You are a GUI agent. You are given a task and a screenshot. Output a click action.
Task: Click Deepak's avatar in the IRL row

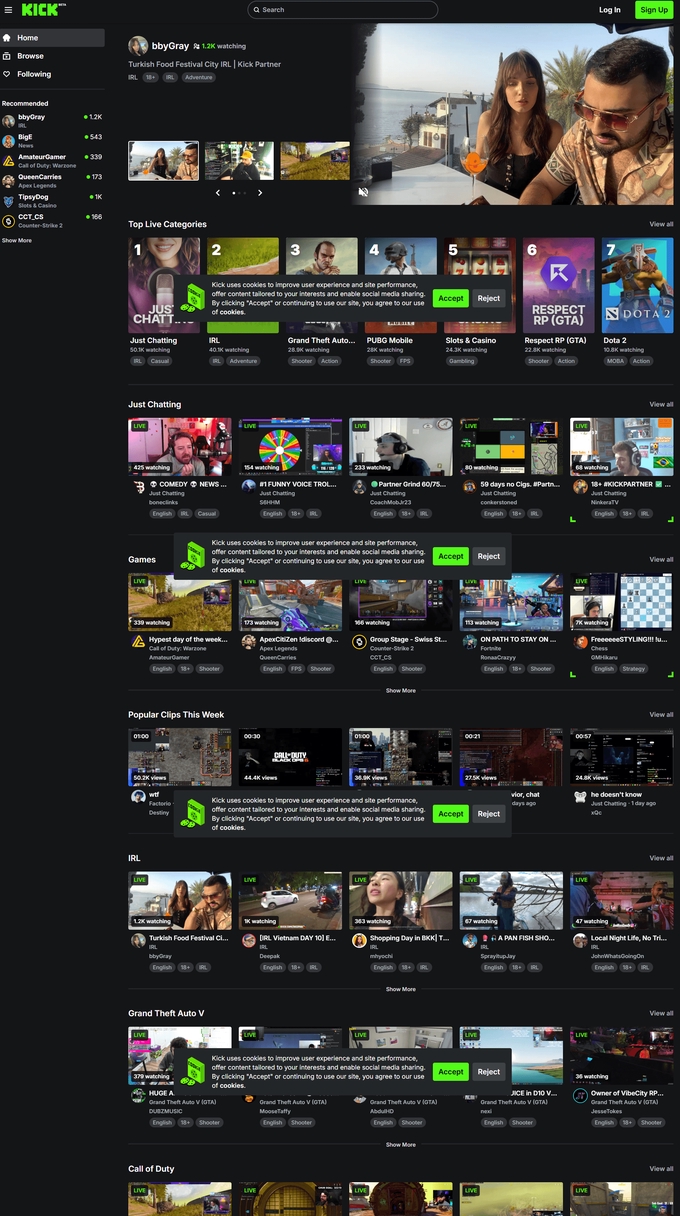click(x=248, y=941)
